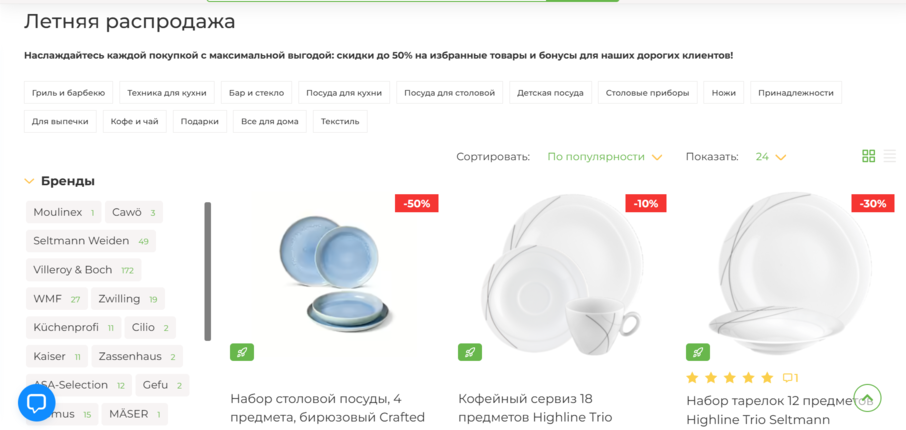Switch to grid view layout icon
Screen dimensions: 906x430
(868, 156)
